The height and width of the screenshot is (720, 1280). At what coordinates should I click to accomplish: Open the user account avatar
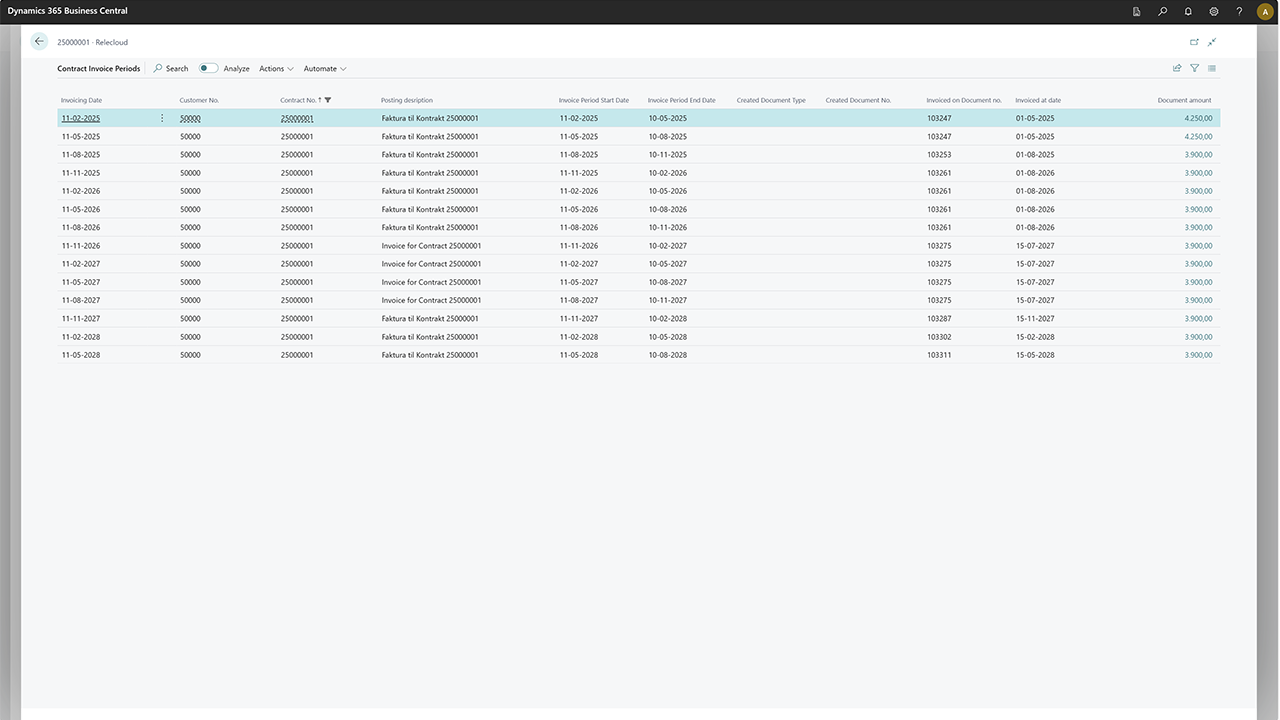1264,12
